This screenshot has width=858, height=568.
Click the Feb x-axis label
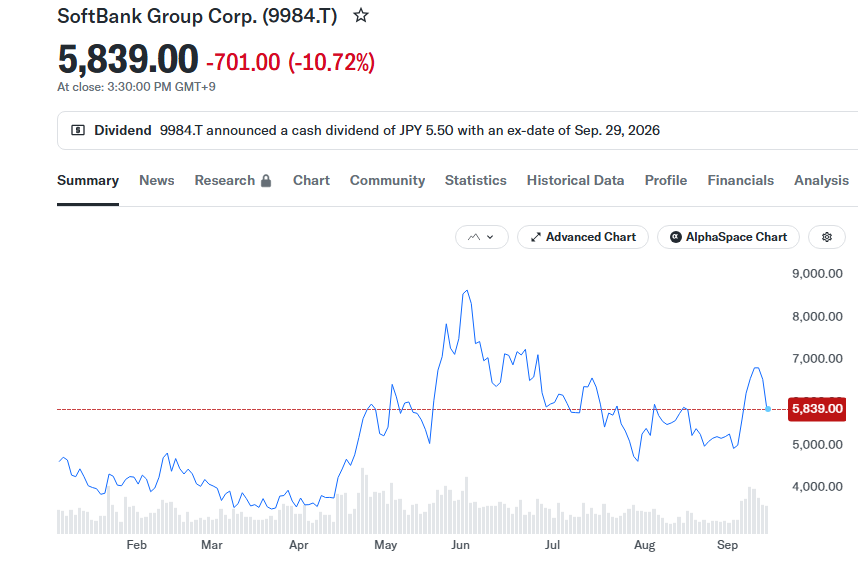(x=136, y=545)
